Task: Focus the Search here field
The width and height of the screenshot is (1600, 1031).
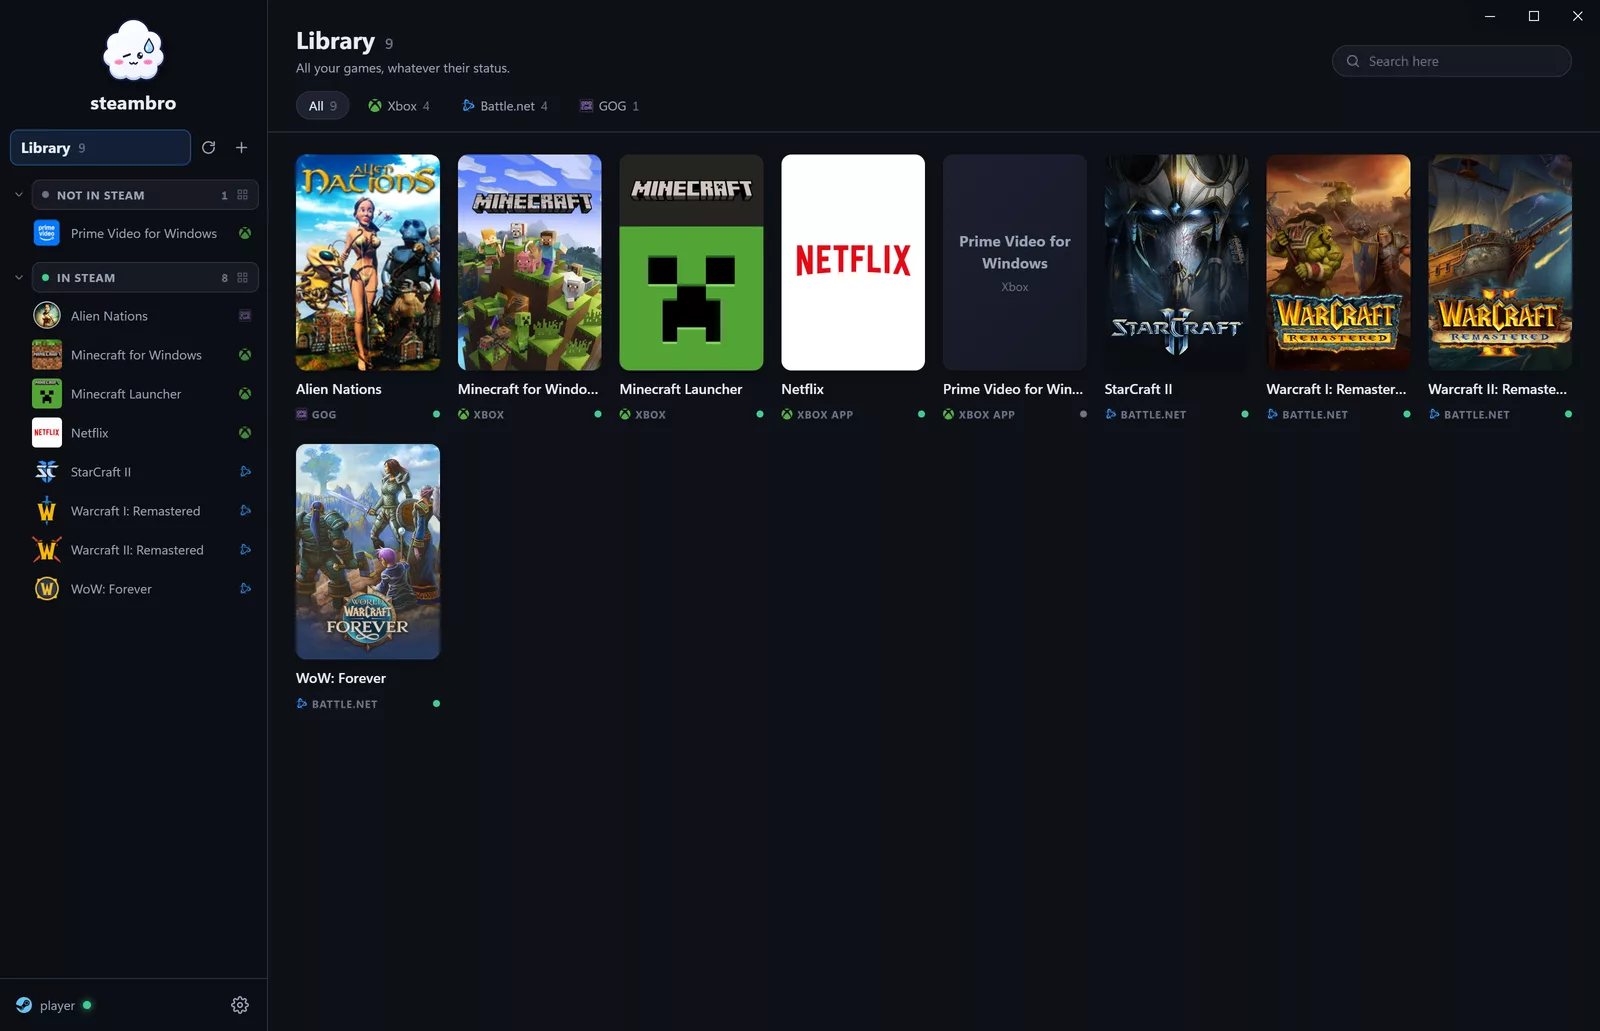Action: click(x=1451, y=61)
